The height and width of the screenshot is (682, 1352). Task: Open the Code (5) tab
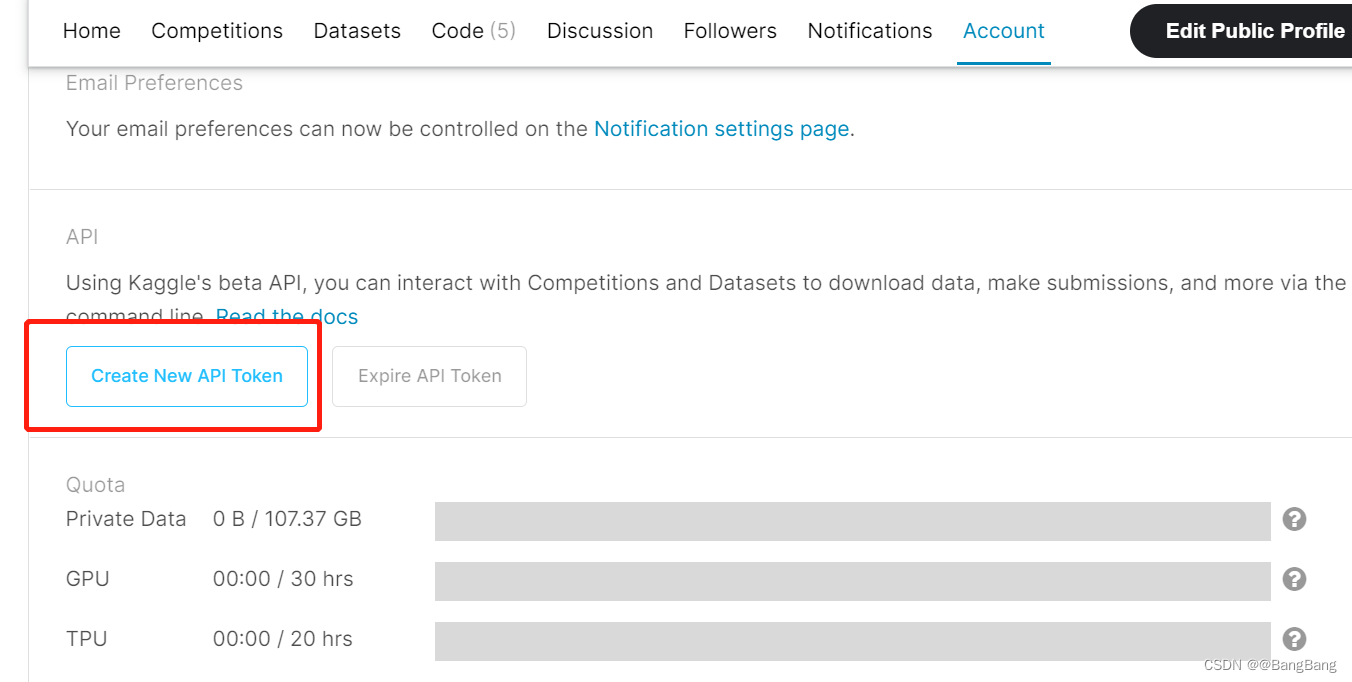click(473, 31)
